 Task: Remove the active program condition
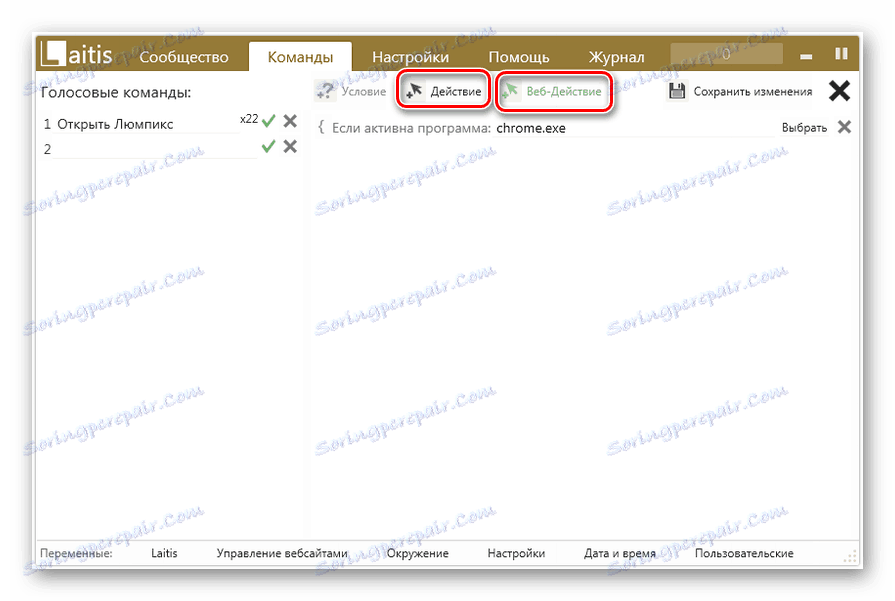(x=844, y=127)
